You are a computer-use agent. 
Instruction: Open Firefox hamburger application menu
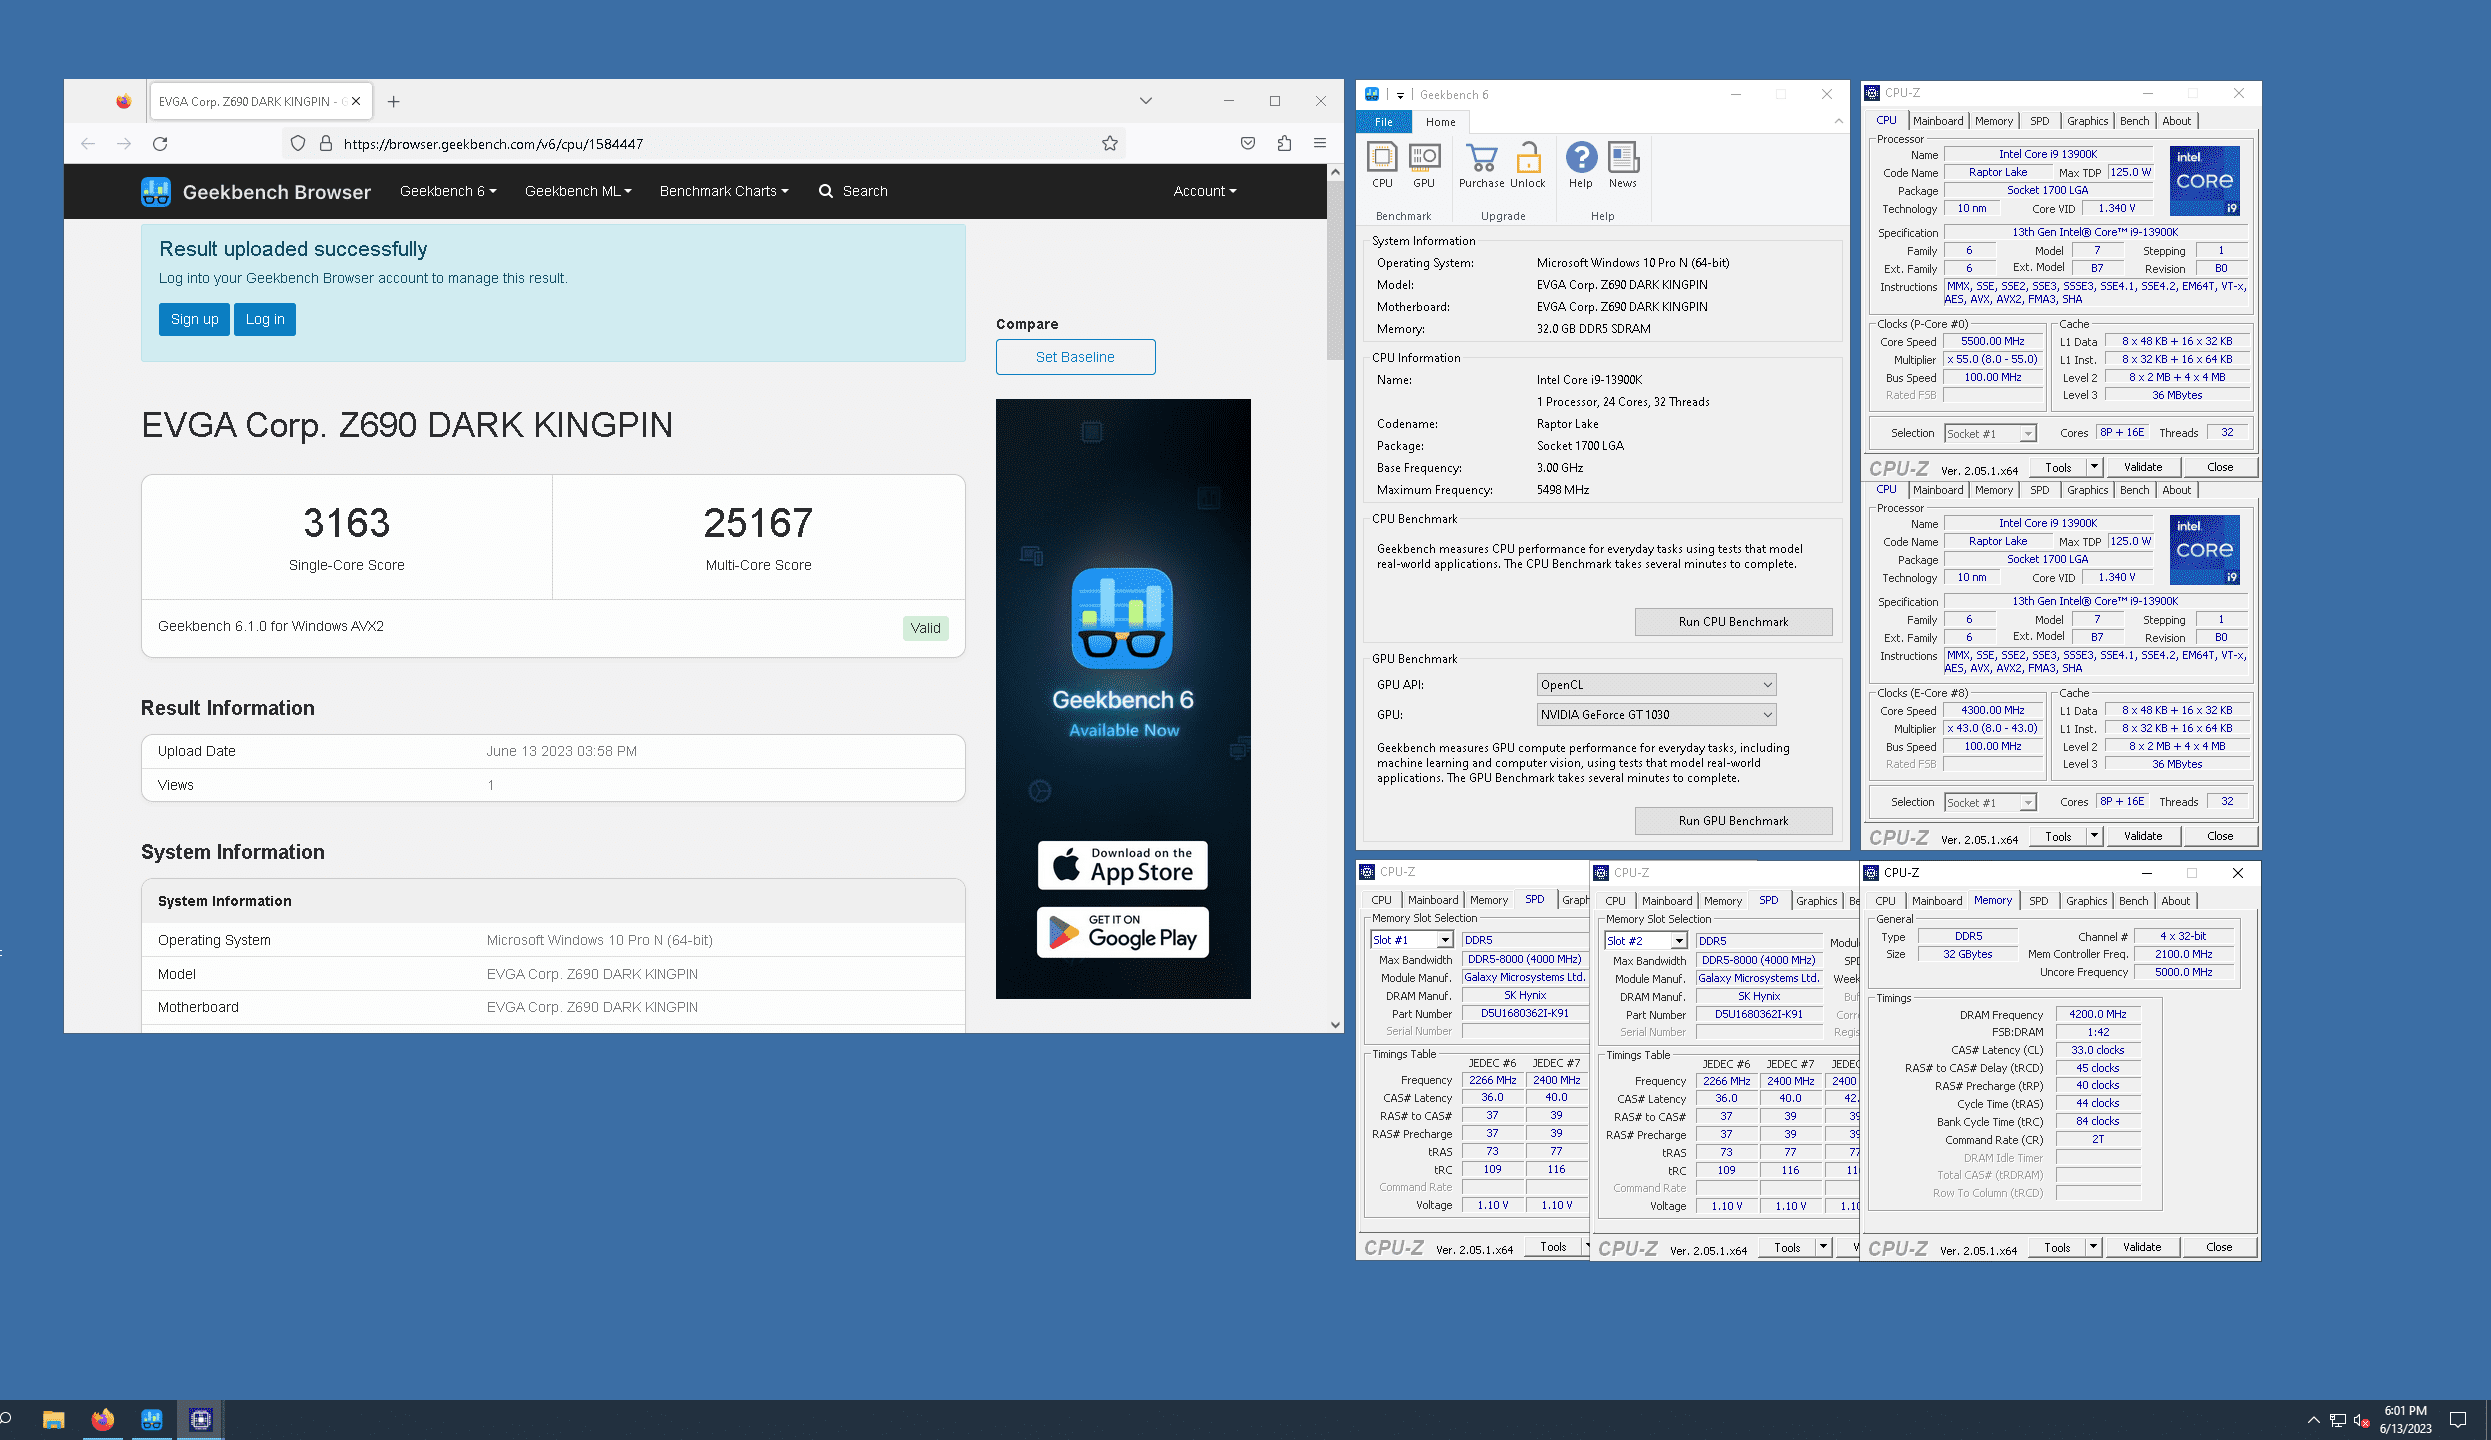1320,144
